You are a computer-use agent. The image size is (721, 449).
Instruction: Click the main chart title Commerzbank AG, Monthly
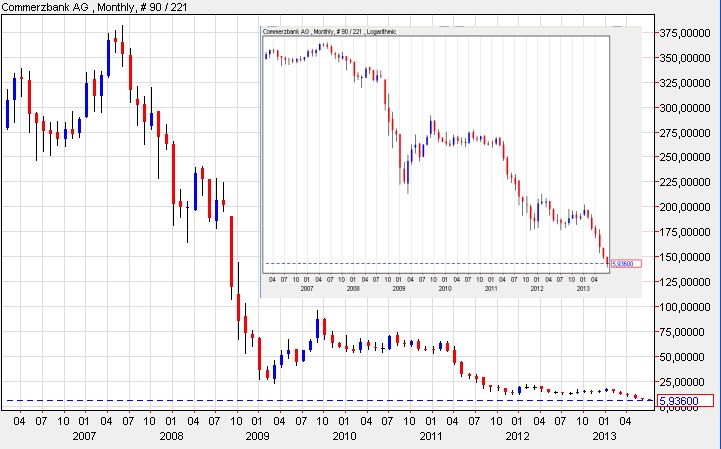pyautogui.click(x=94, y=7)
